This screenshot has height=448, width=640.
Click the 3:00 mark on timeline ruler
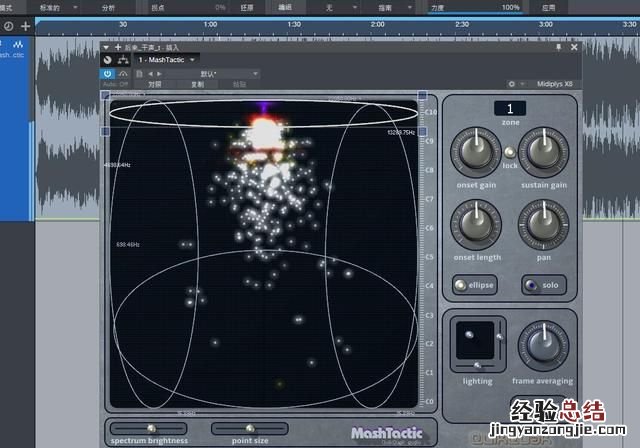[x=546, y=24]
